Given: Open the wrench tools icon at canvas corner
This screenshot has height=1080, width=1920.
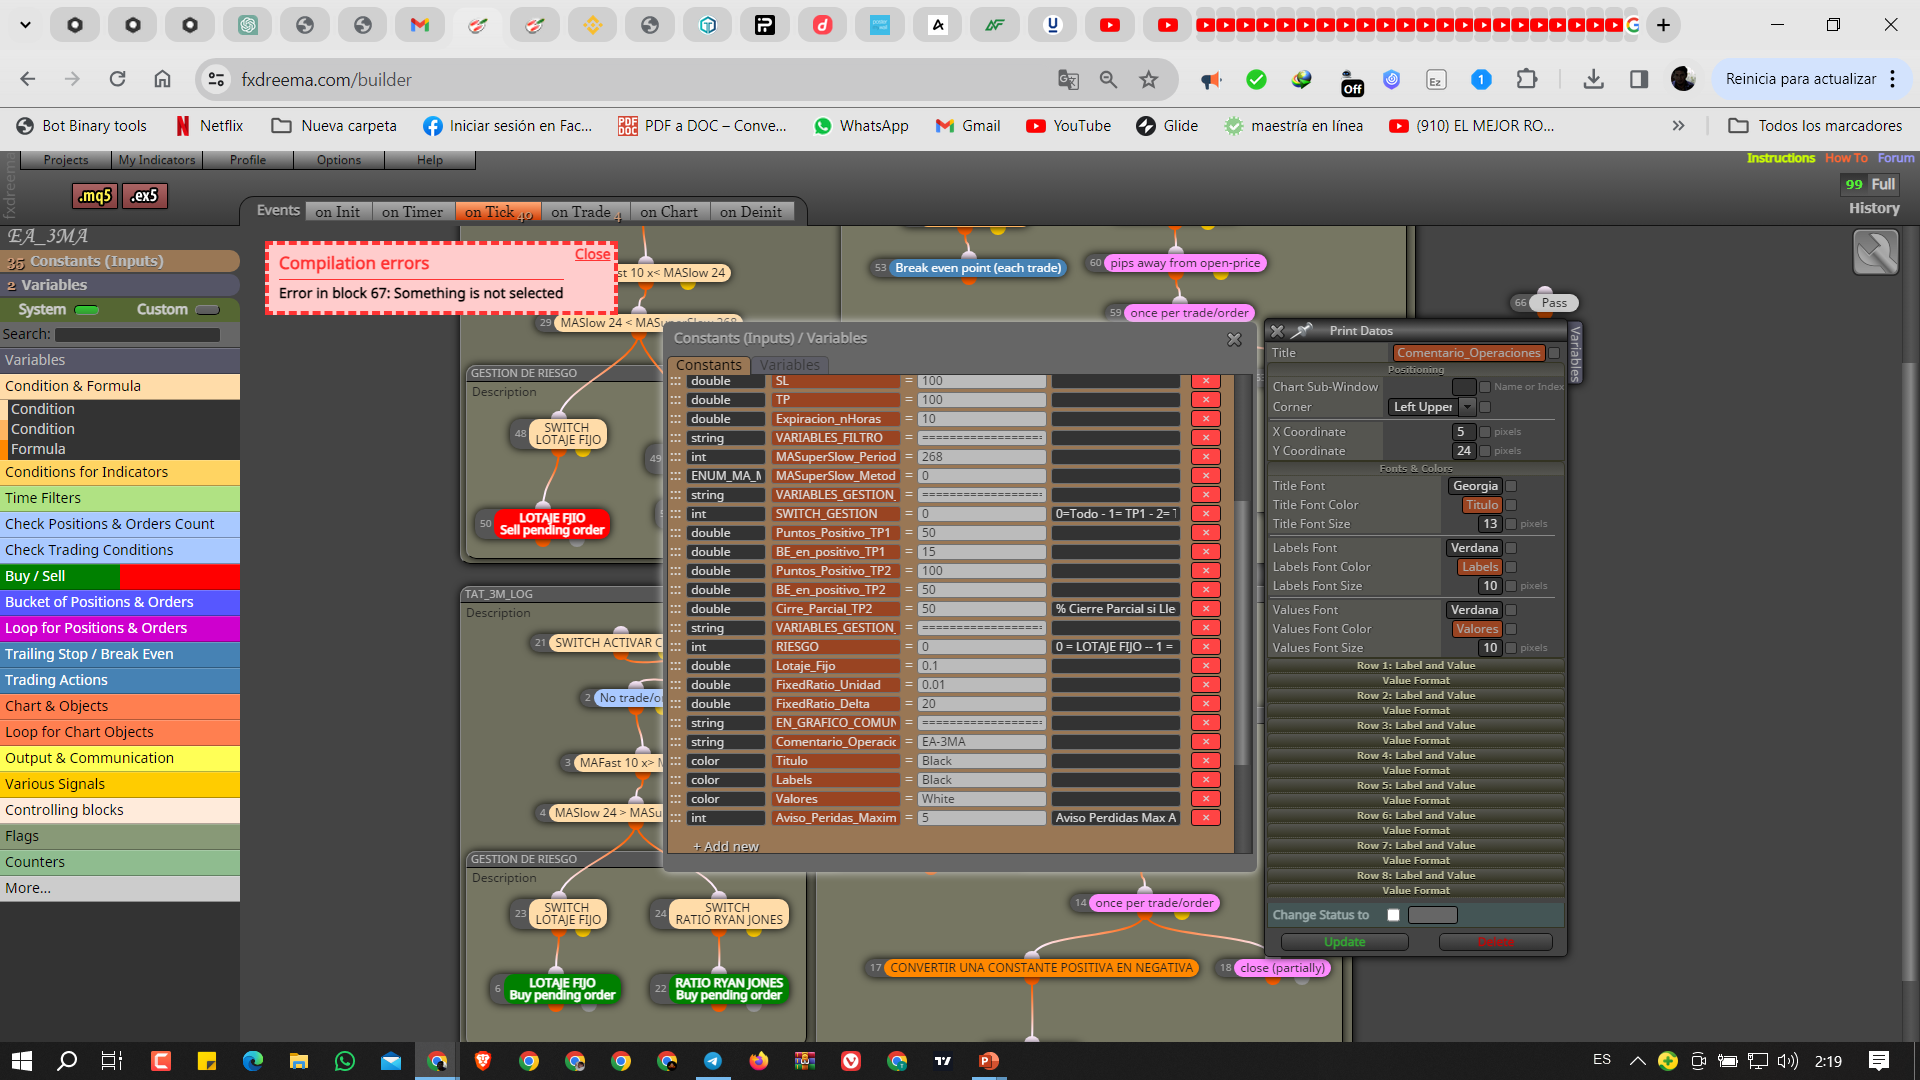Looking at the screenshot, I should pos(1875,252).
